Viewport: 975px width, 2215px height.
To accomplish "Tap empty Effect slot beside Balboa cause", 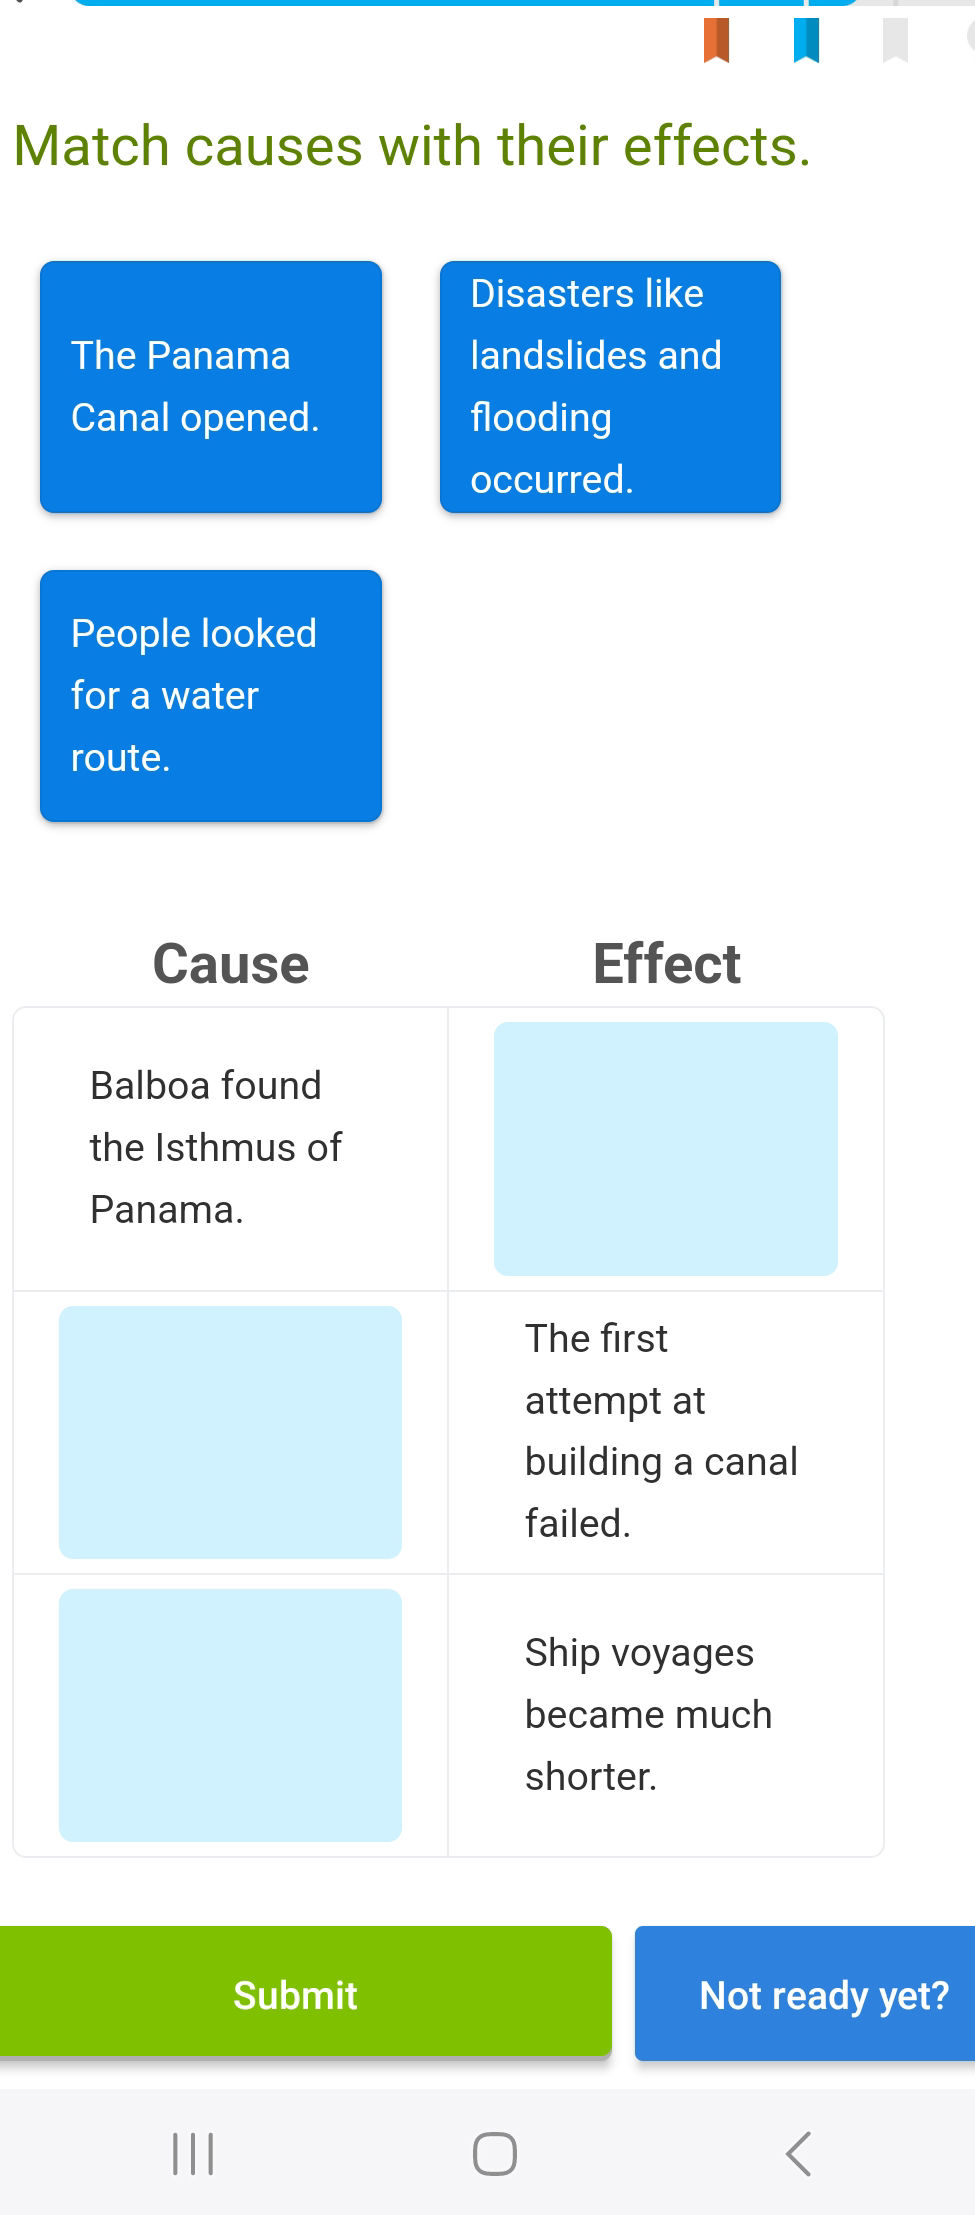I will tap(667, 1147).
